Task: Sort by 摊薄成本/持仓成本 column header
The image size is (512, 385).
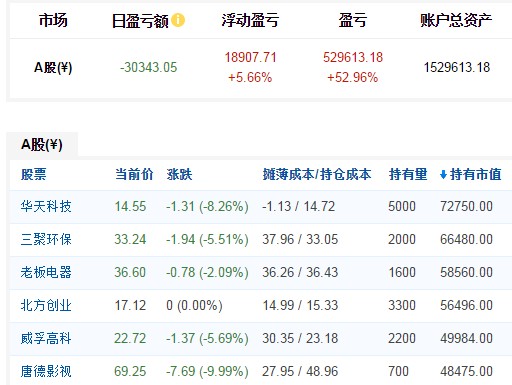Action: coord(317,174)
